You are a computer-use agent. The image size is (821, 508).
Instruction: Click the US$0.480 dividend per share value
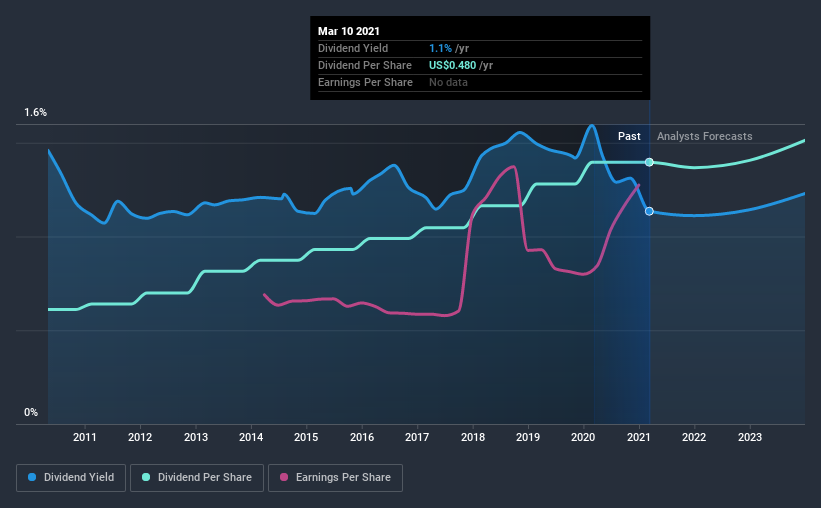452,65
